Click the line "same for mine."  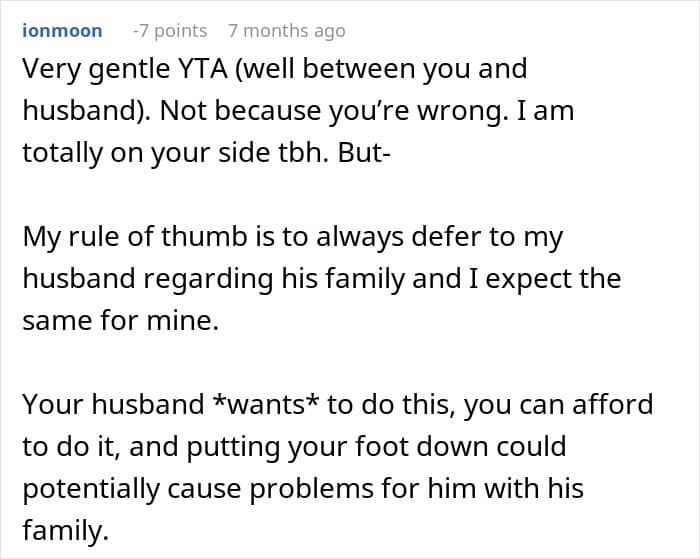click(121, 321)
